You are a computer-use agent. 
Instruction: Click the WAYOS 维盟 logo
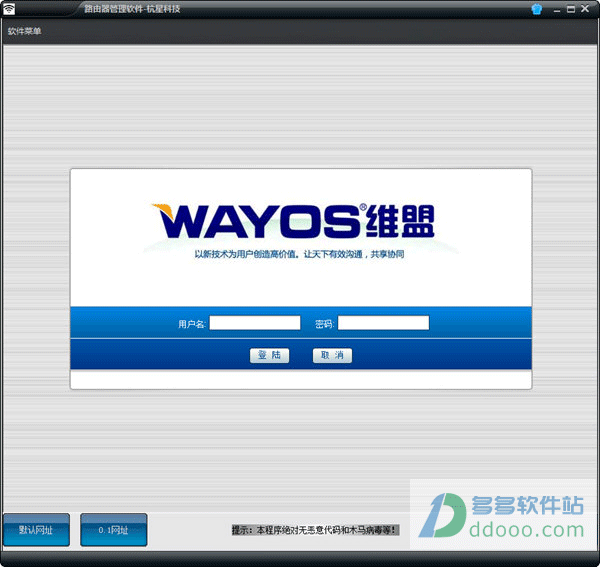pyautogui.click(x=293, y=221)
